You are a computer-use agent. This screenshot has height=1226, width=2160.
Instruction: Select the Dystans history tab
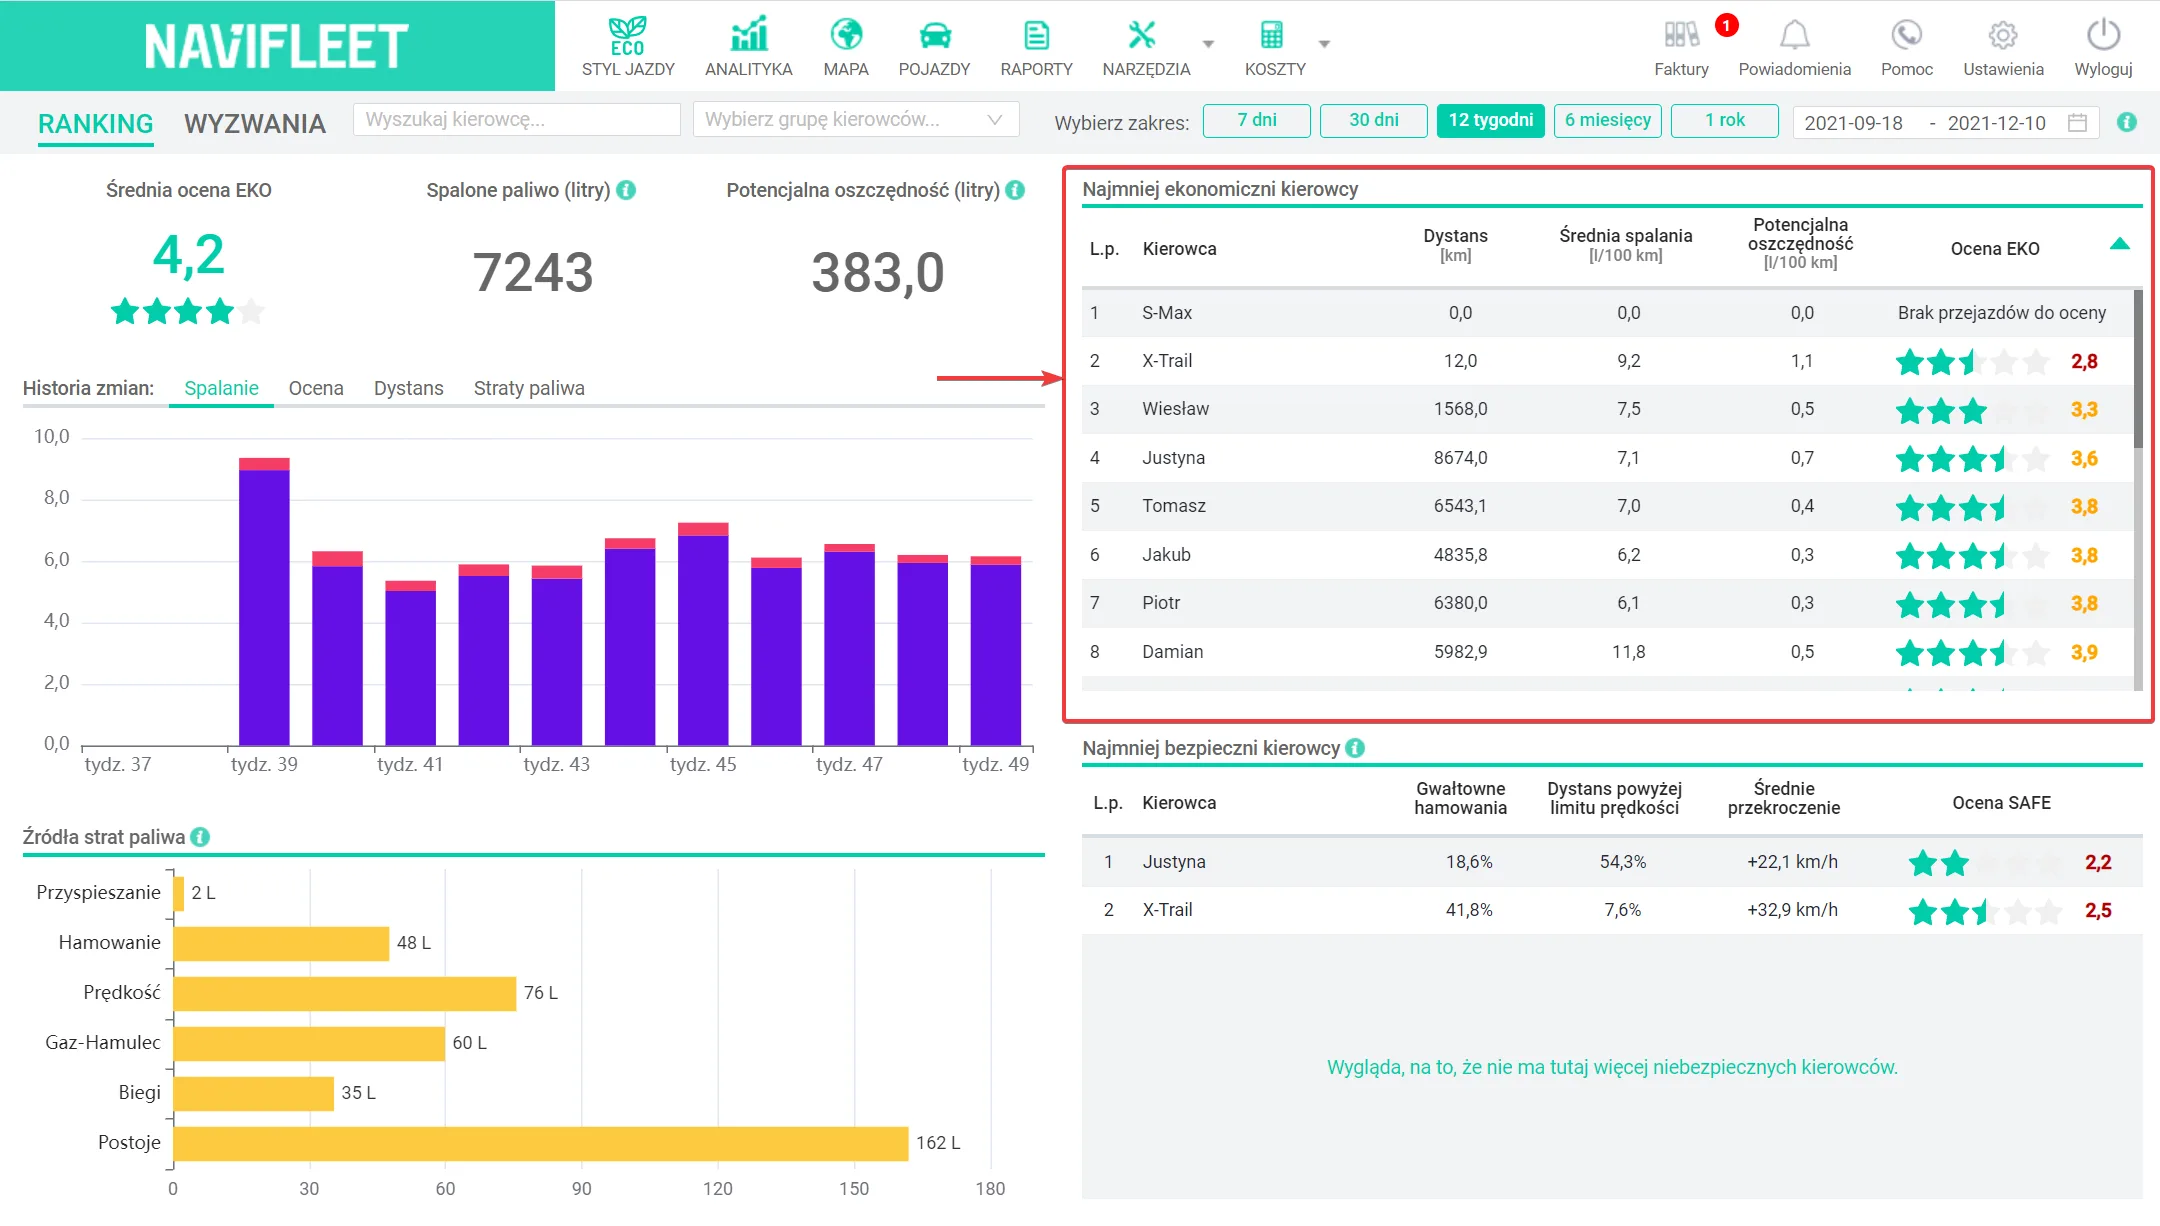coord(408,388)
